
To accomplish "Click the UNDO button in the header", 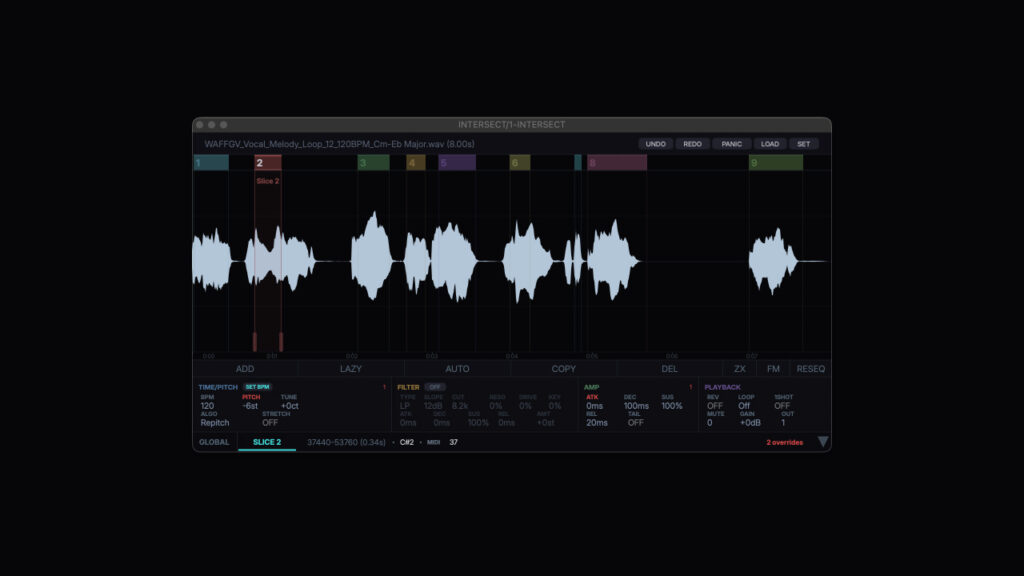I will [x=655, y=144].
